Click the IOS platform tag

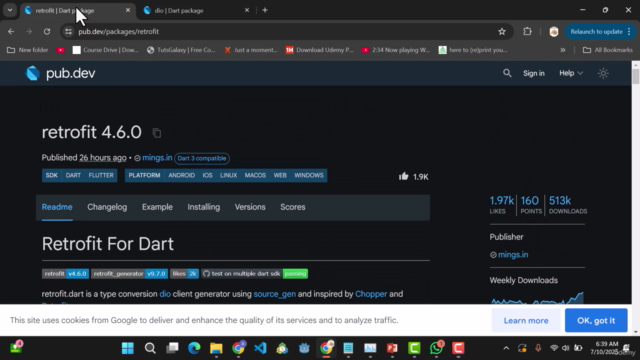(207, 175)
